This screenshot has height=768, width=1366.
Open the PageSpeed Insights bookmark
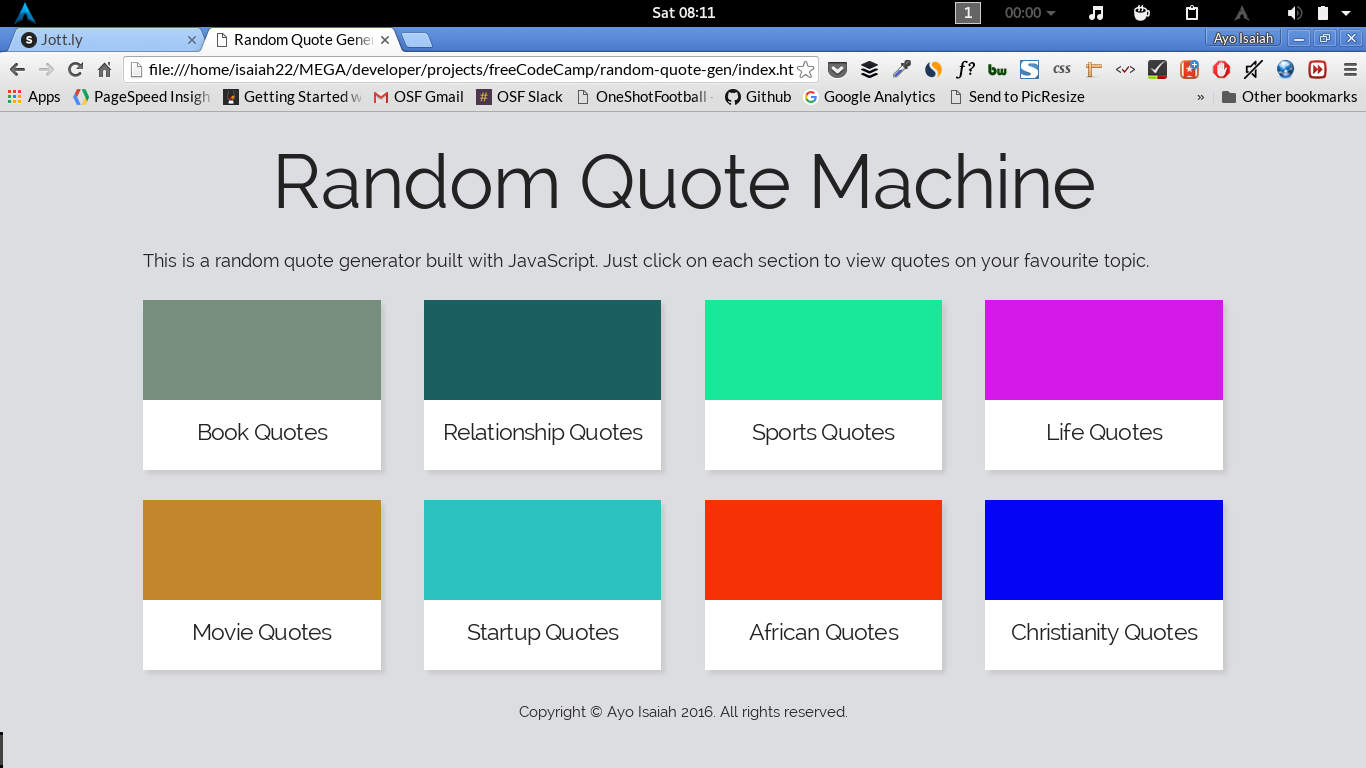click(x=142, y=97)
